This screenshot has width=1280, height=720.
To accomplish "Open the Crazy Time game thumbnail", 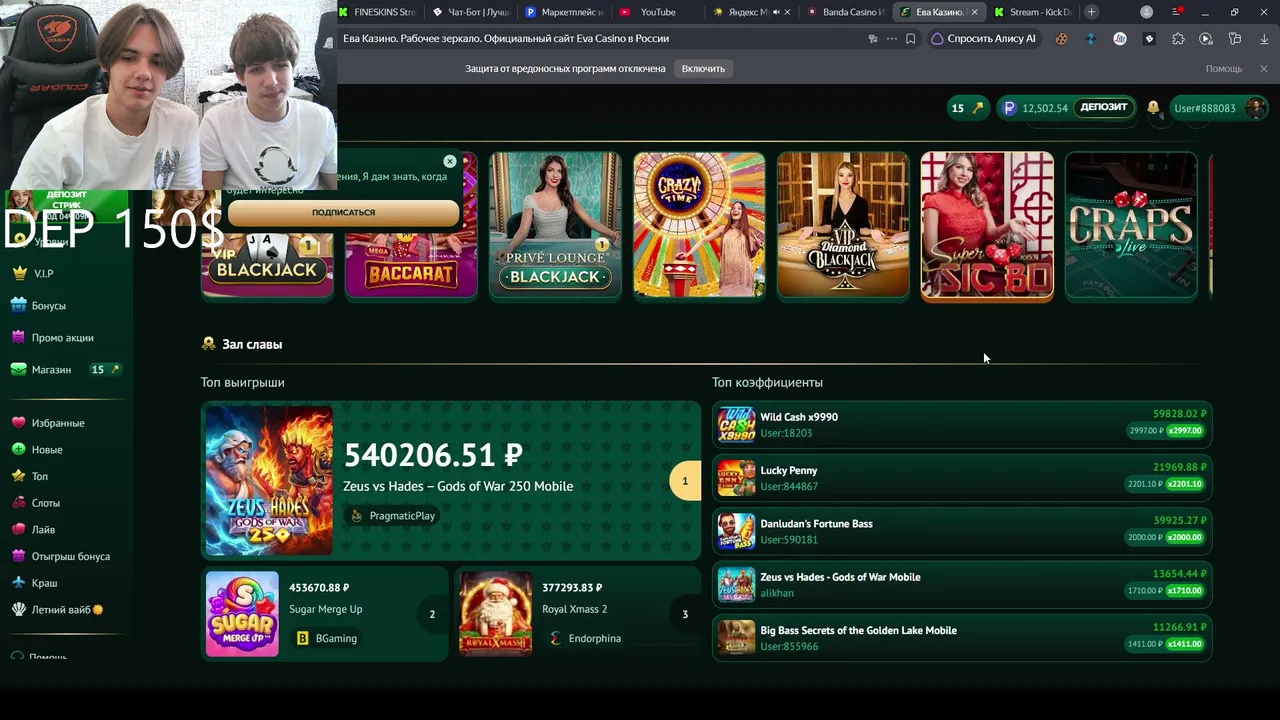I will click(x=699, y=226).
